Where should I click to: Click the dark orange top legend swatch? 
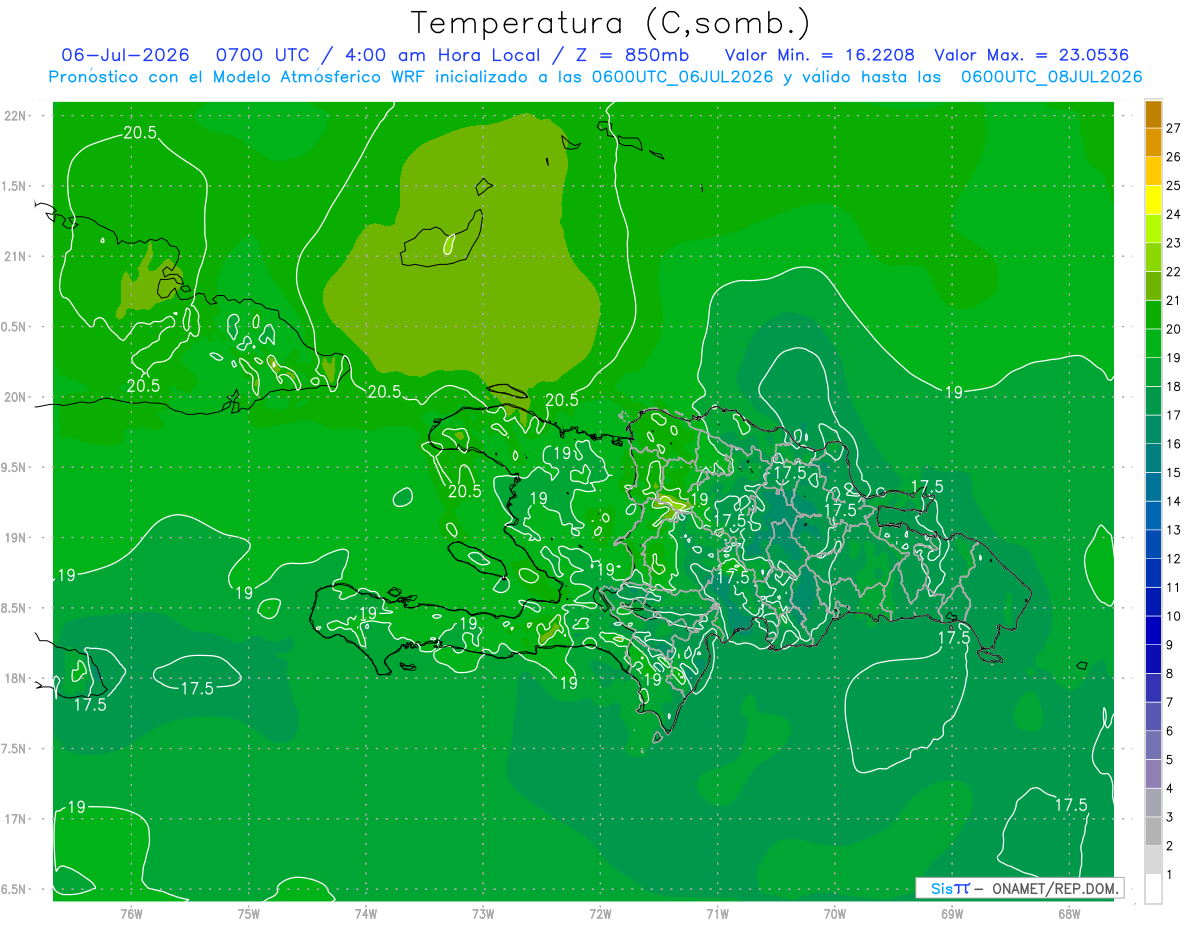1153,114
